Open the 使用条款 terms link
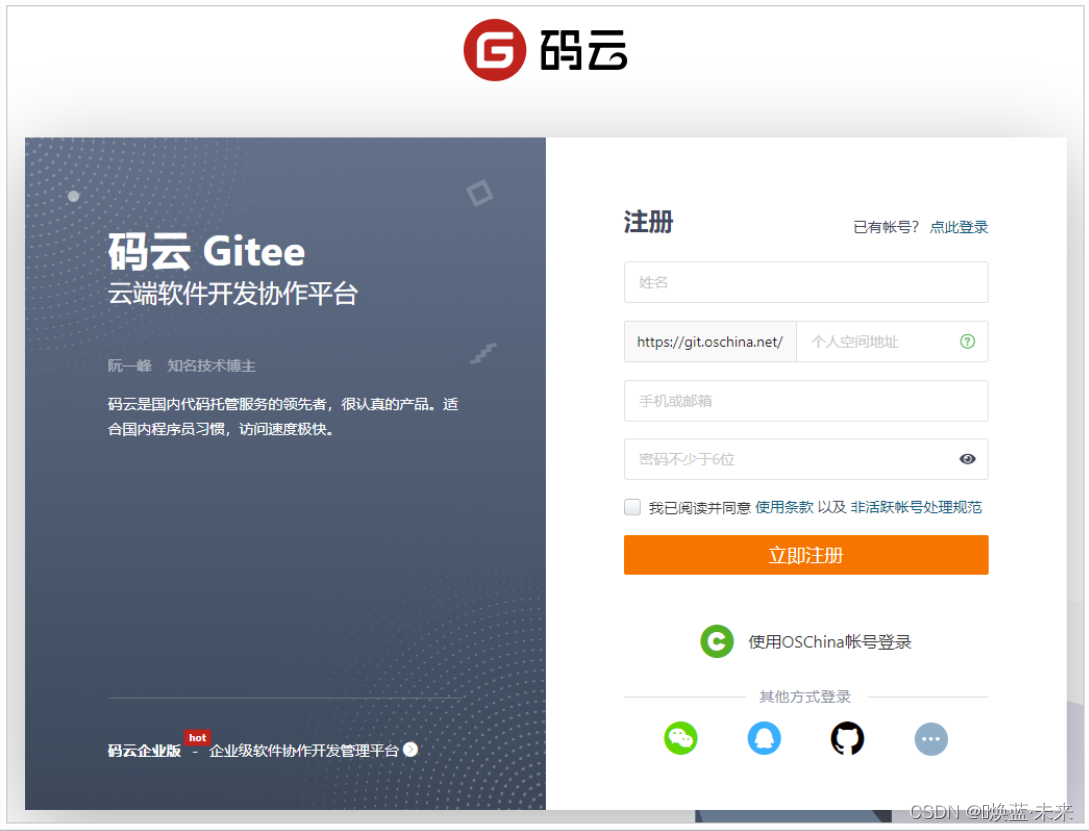 pyautogui.click(x=784, y=507)
